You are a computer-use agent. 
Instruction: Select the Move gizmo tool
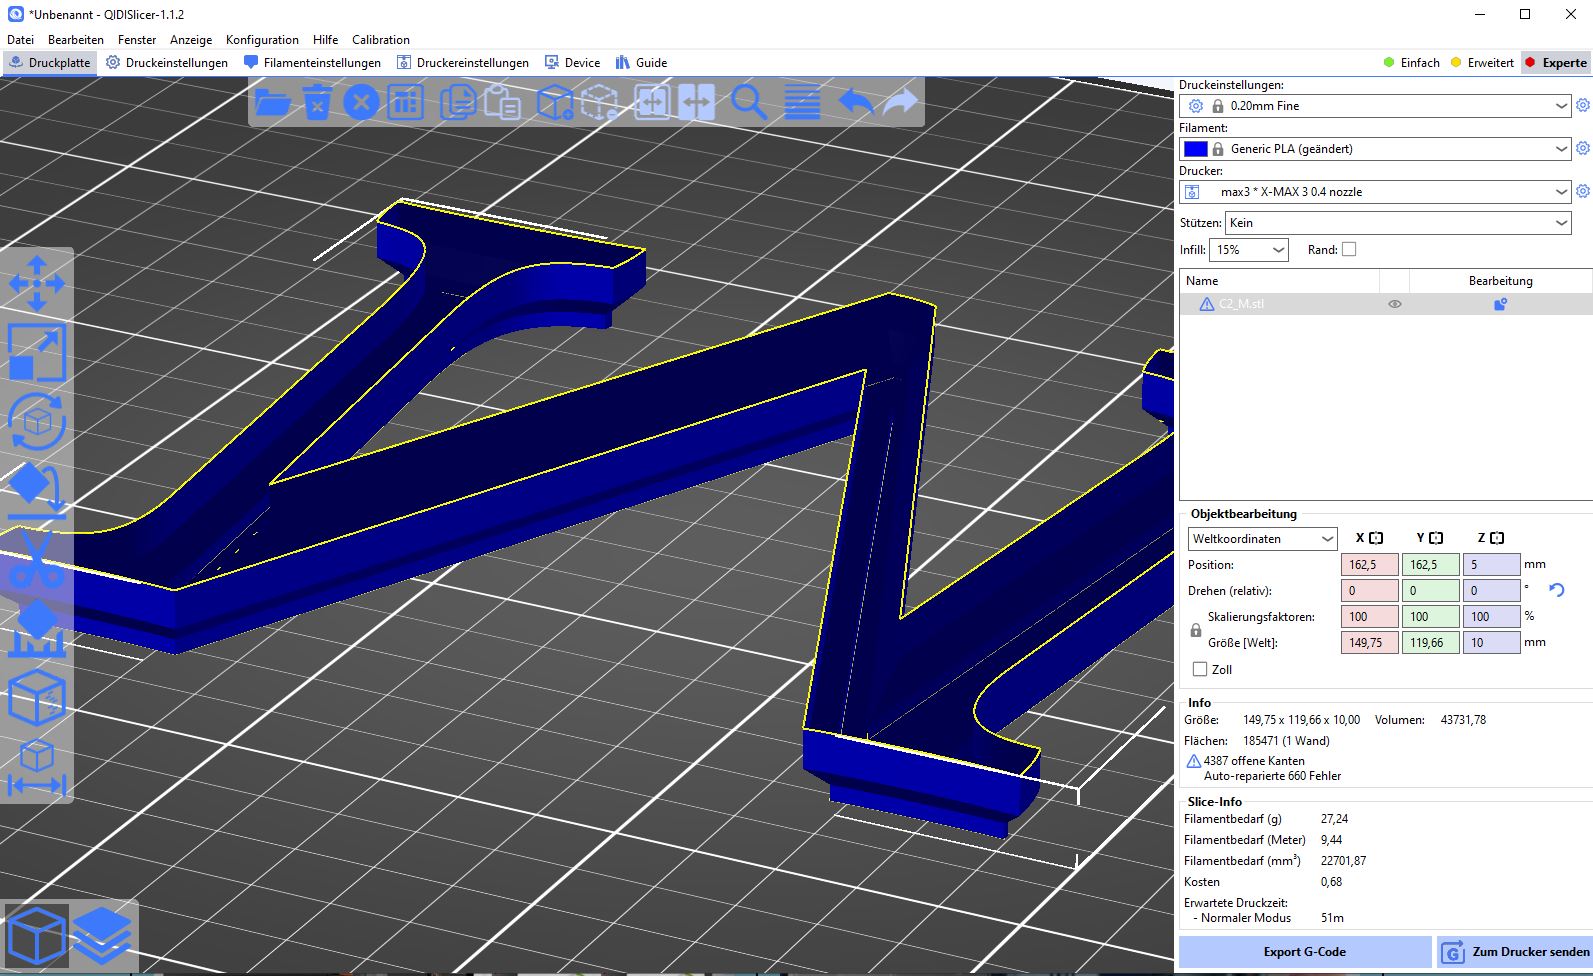37,283
